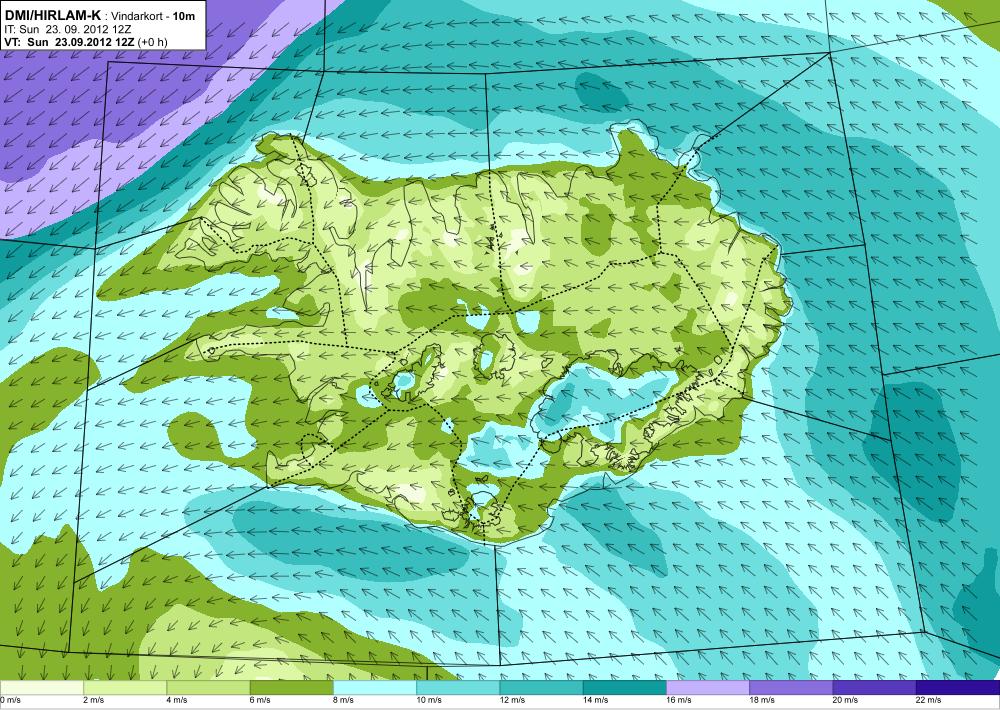
Task: Click the '20 m/s' legend label
Action: (x=846, y=700)
